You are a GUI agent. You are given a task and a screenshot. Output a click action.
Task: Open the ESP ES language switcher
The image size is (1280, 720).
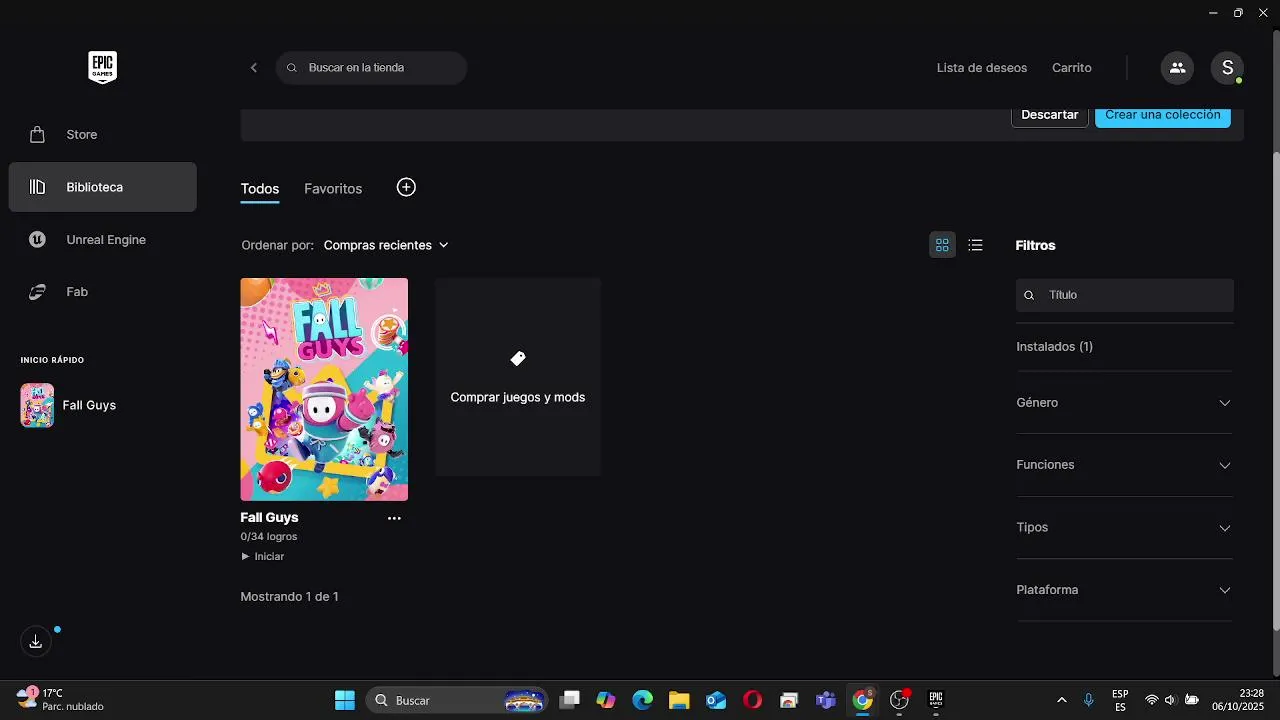pos(1121,700)
